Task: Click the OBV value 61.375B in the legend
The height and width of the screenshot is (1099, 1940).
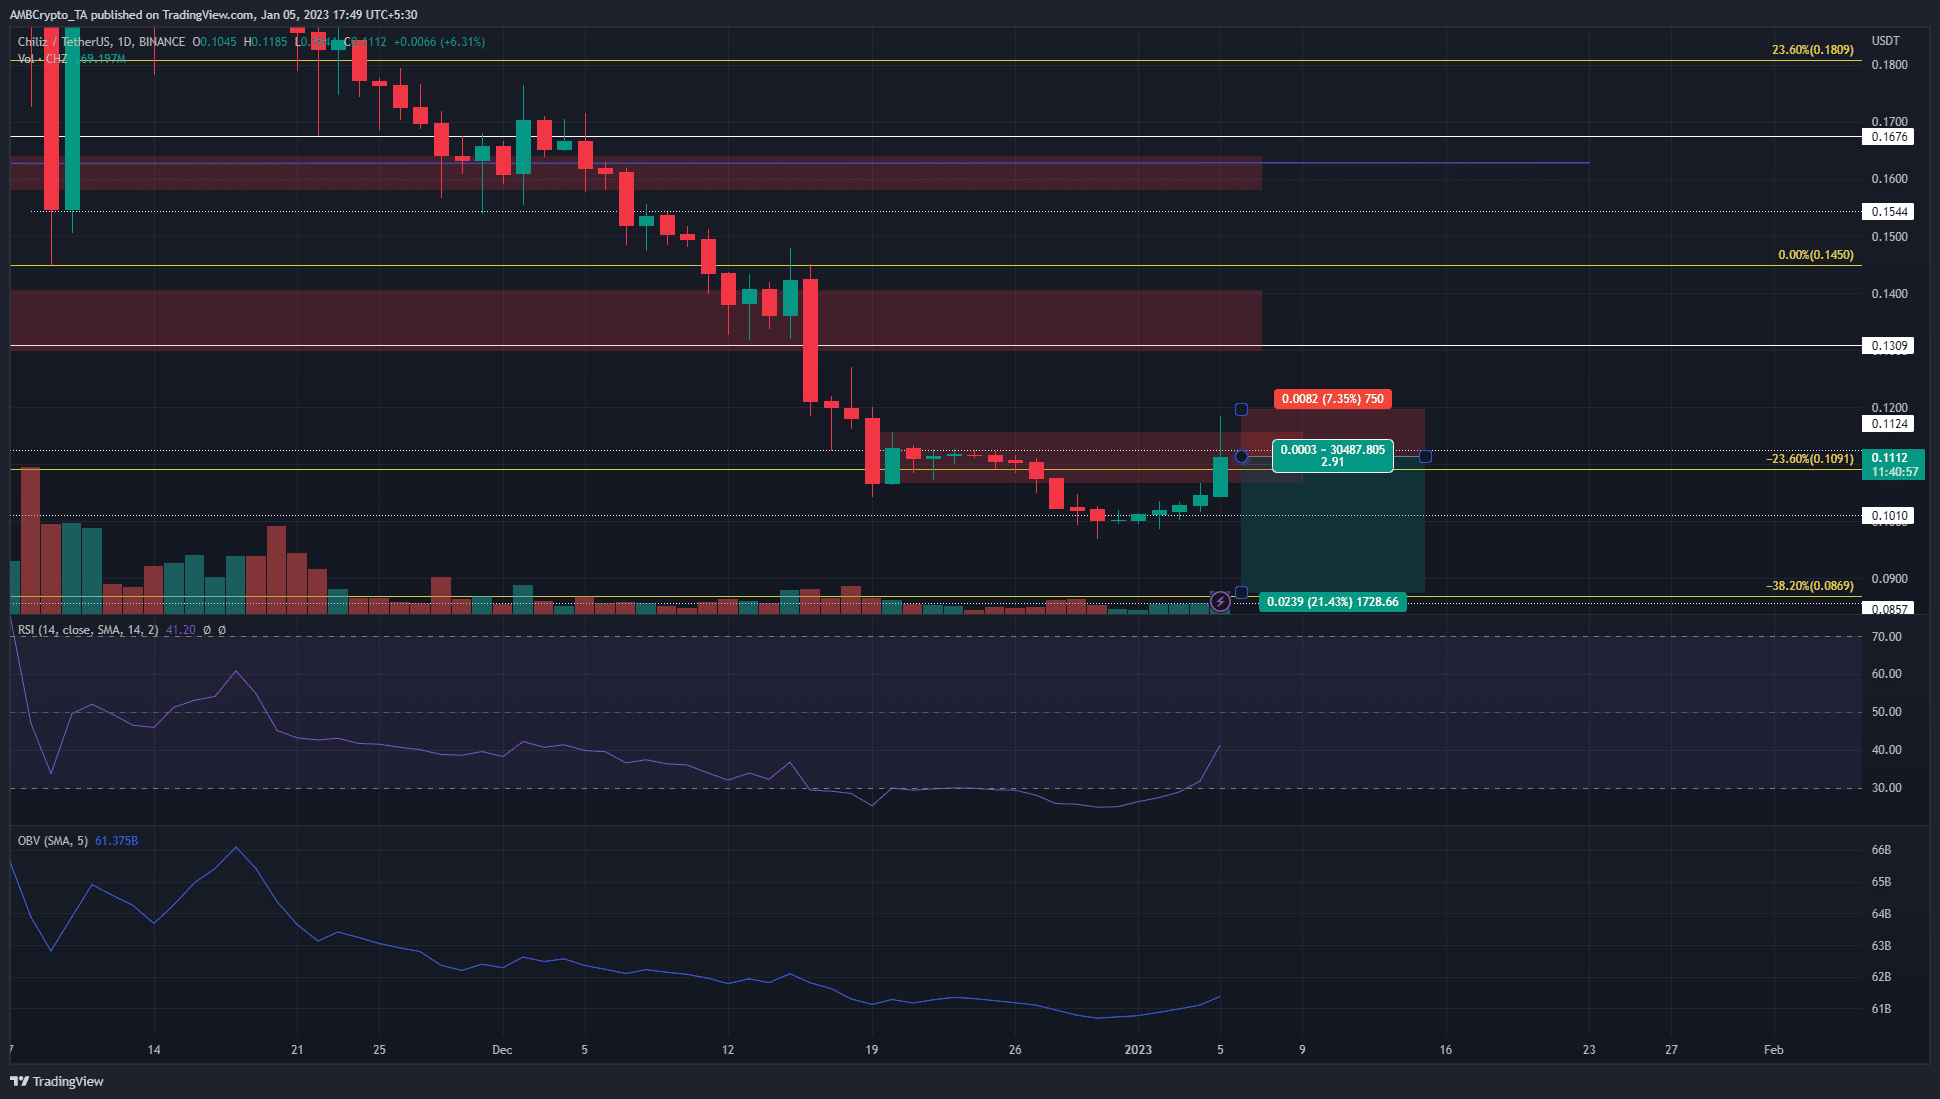Action: tap(116, 841)
